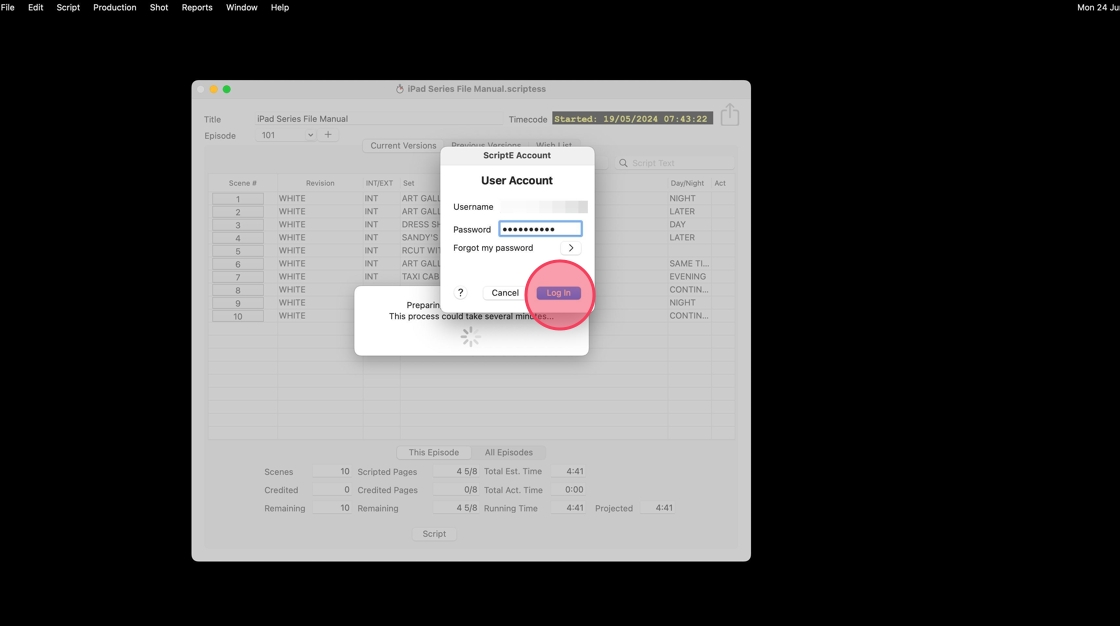The width and height of the screenshot is (1120, 626).
Task: Switch to the Previous Versions tab
Action: pos(486,145)
